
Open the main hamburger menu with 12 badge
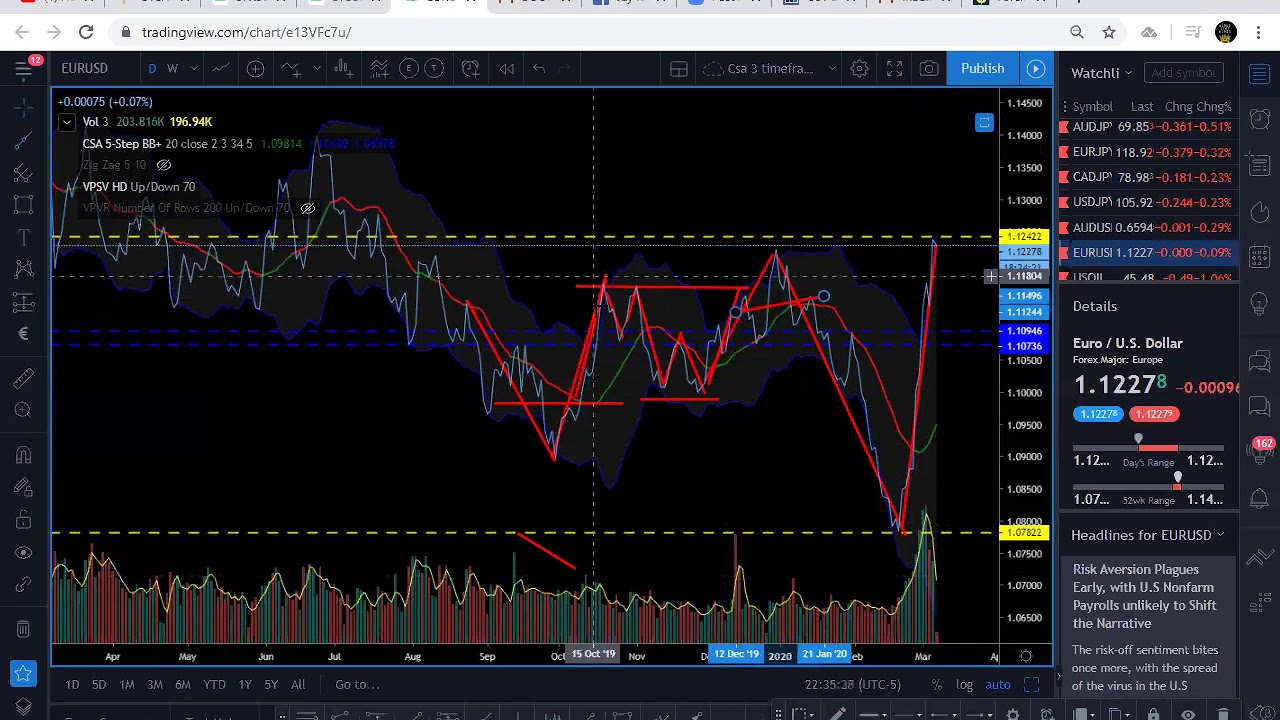click(x=24, y=68)
